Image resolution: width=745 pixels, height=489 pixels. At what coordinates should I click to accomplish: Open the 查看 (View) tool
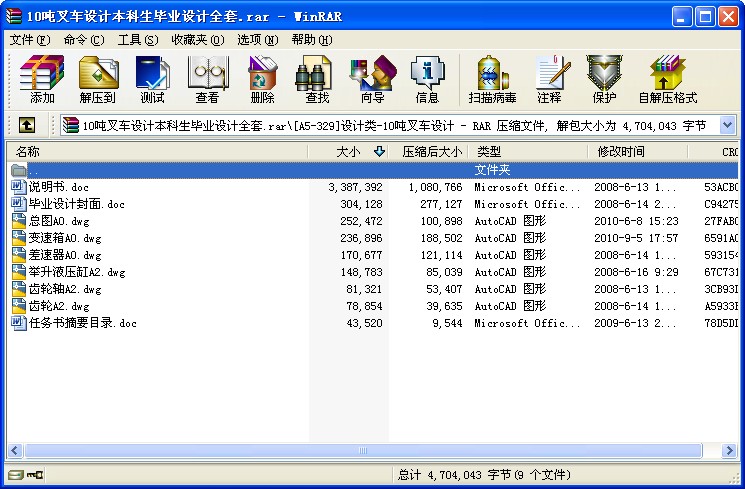click(x=207, y=79)
